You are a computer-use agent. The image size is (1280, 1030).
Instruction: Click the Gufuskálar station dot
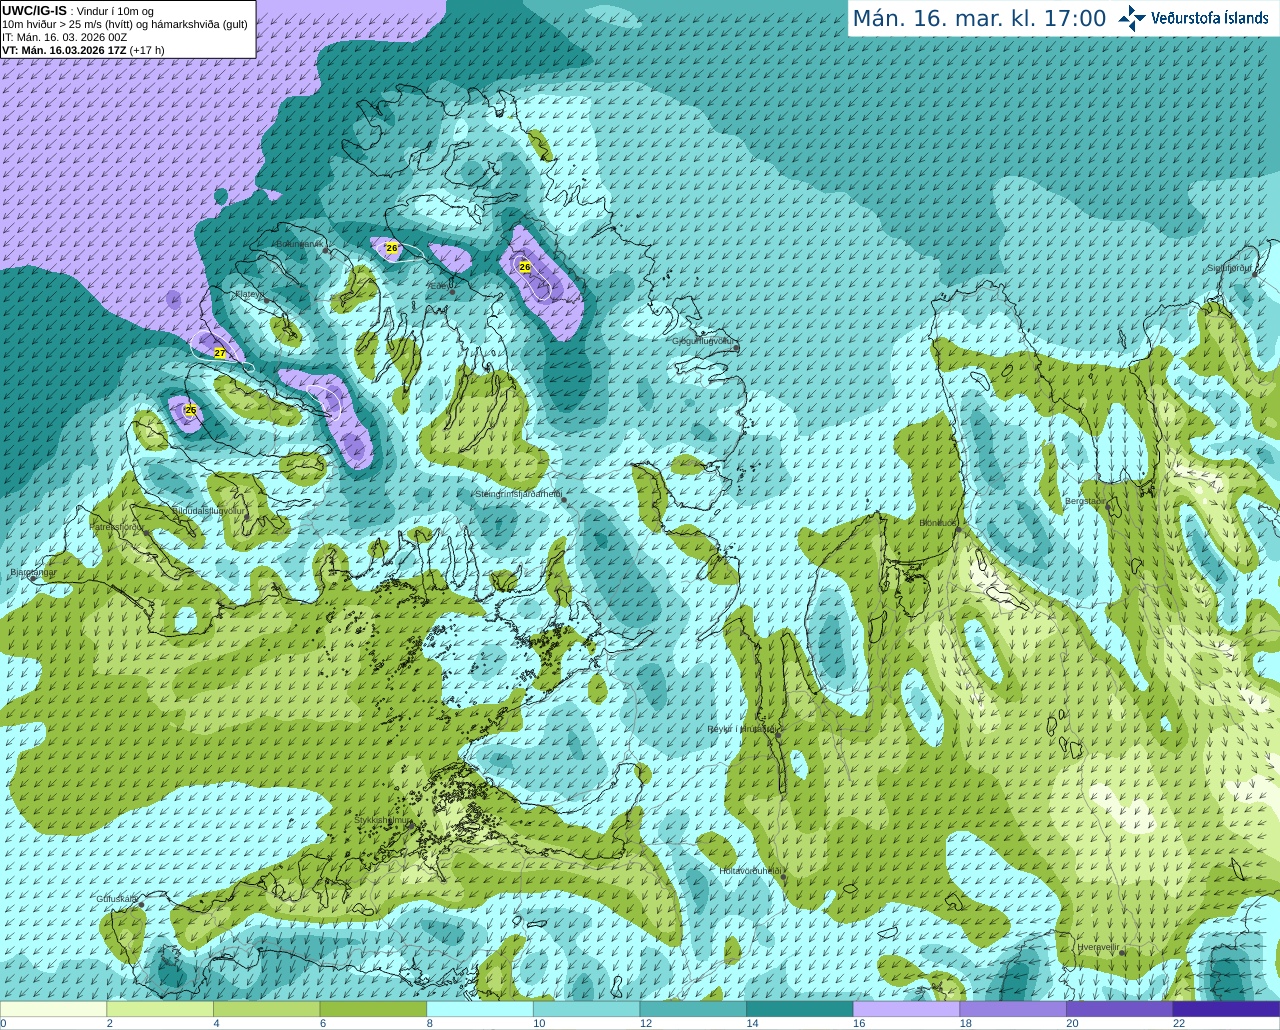coord(141,905)
